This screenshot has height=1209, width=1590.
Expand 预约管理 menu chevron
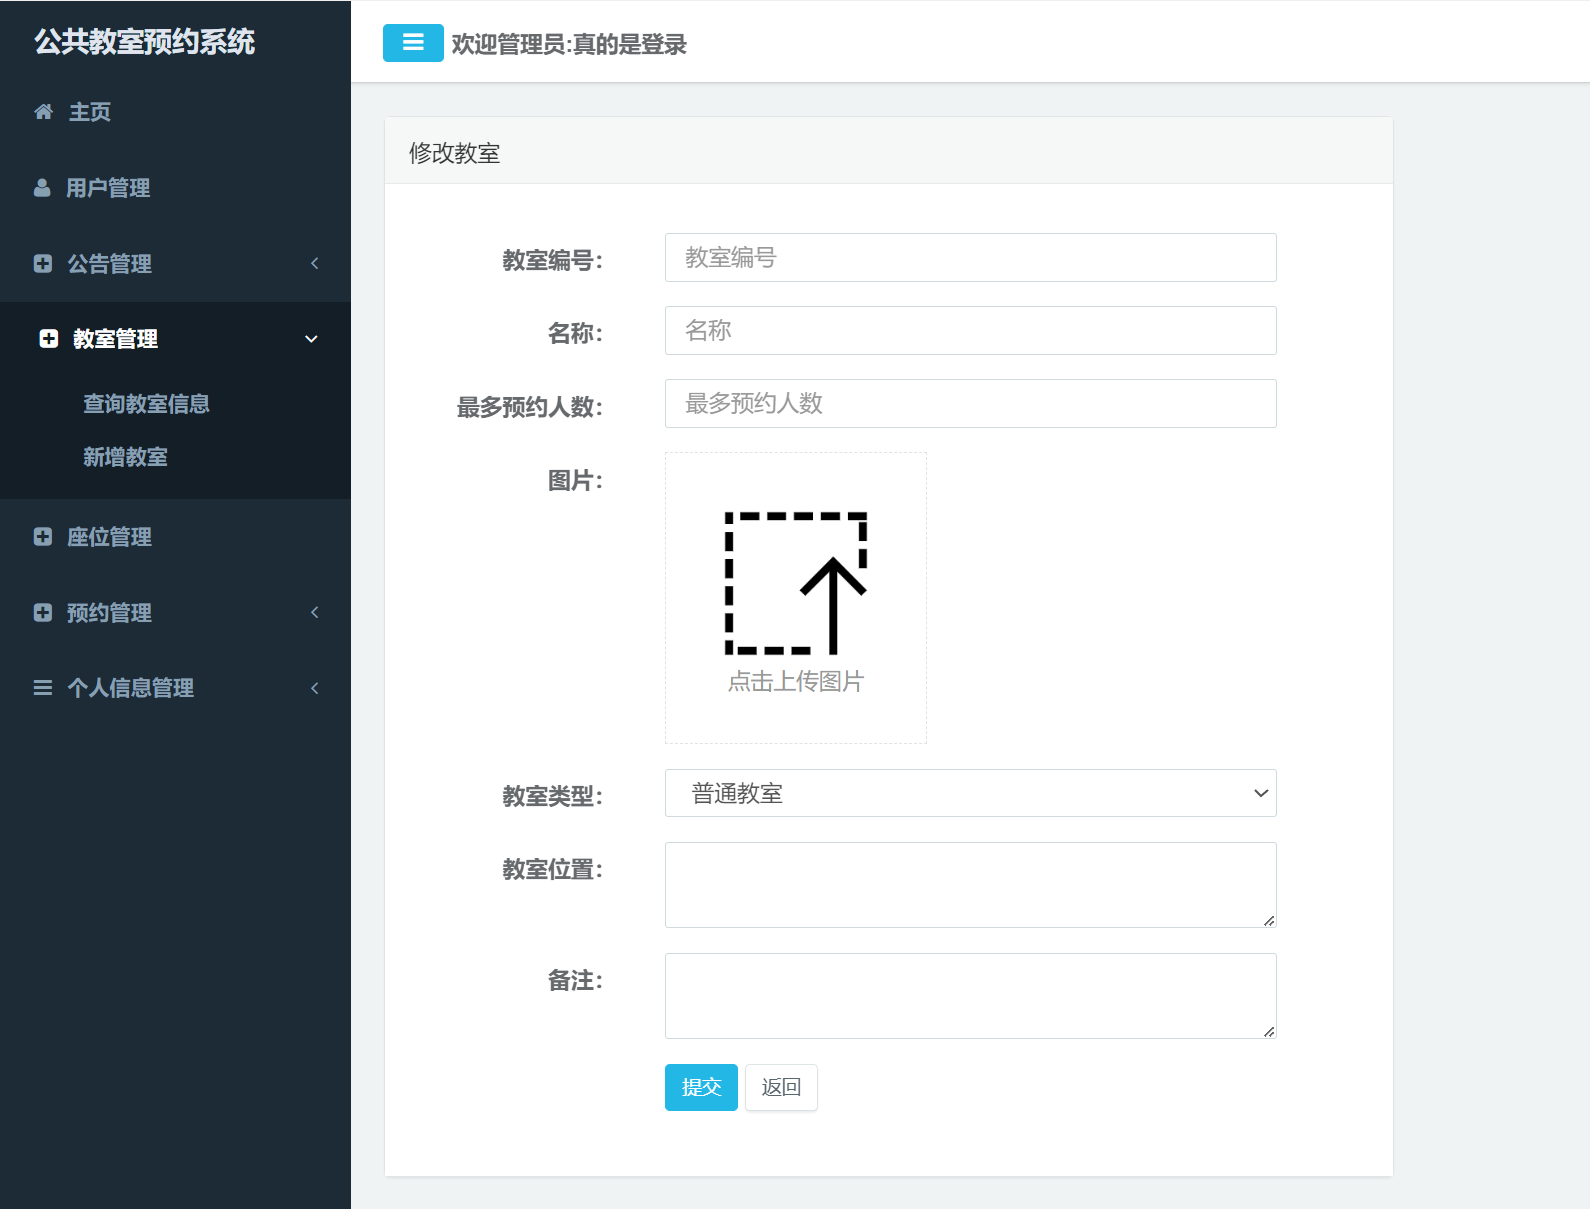(x=315, y=613)
